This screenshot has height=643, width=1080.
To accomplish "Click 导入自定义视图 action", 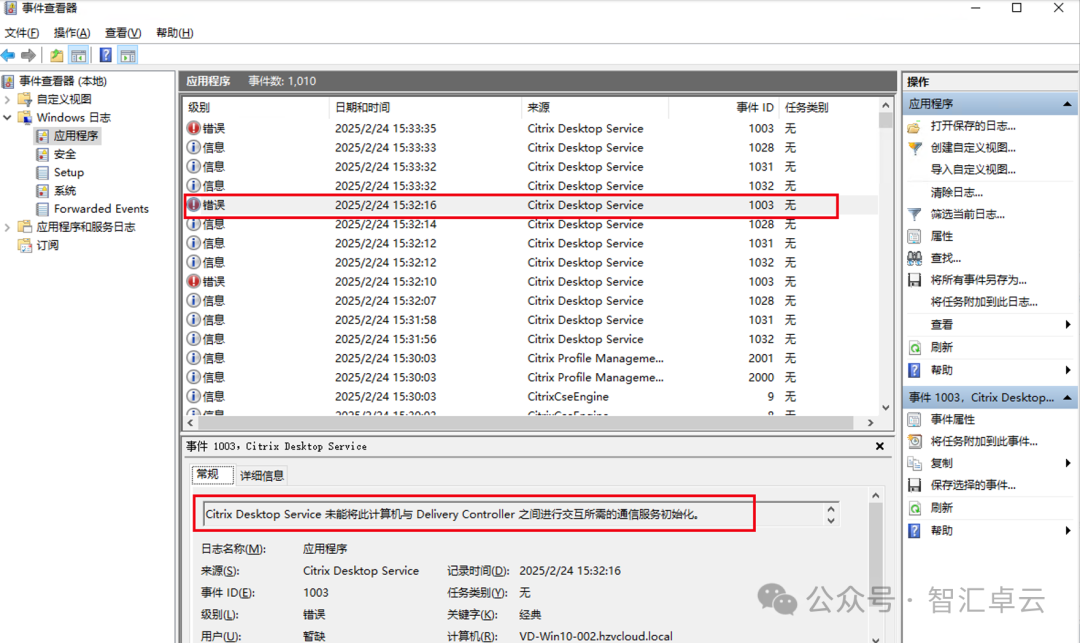I will pos(973,169).
